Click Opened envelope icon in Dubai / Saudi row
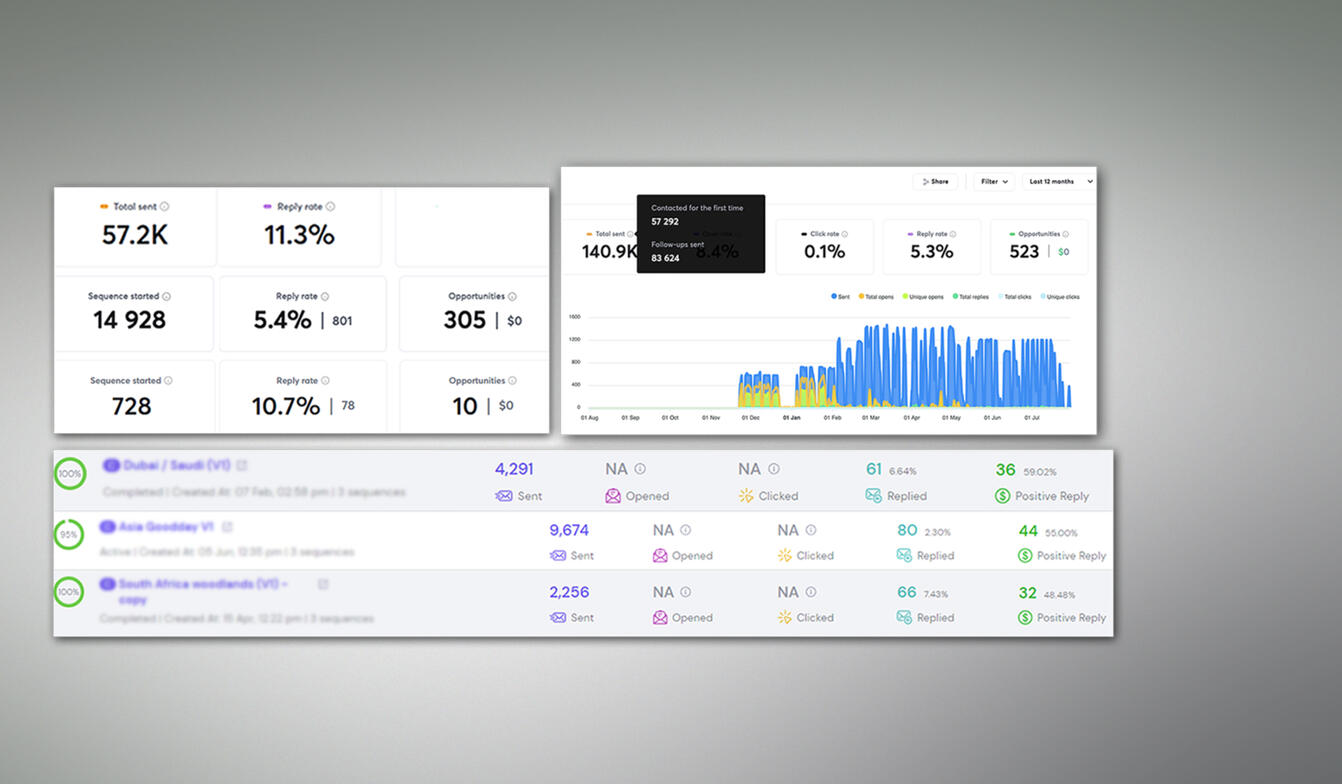 [x=613, y=496]
